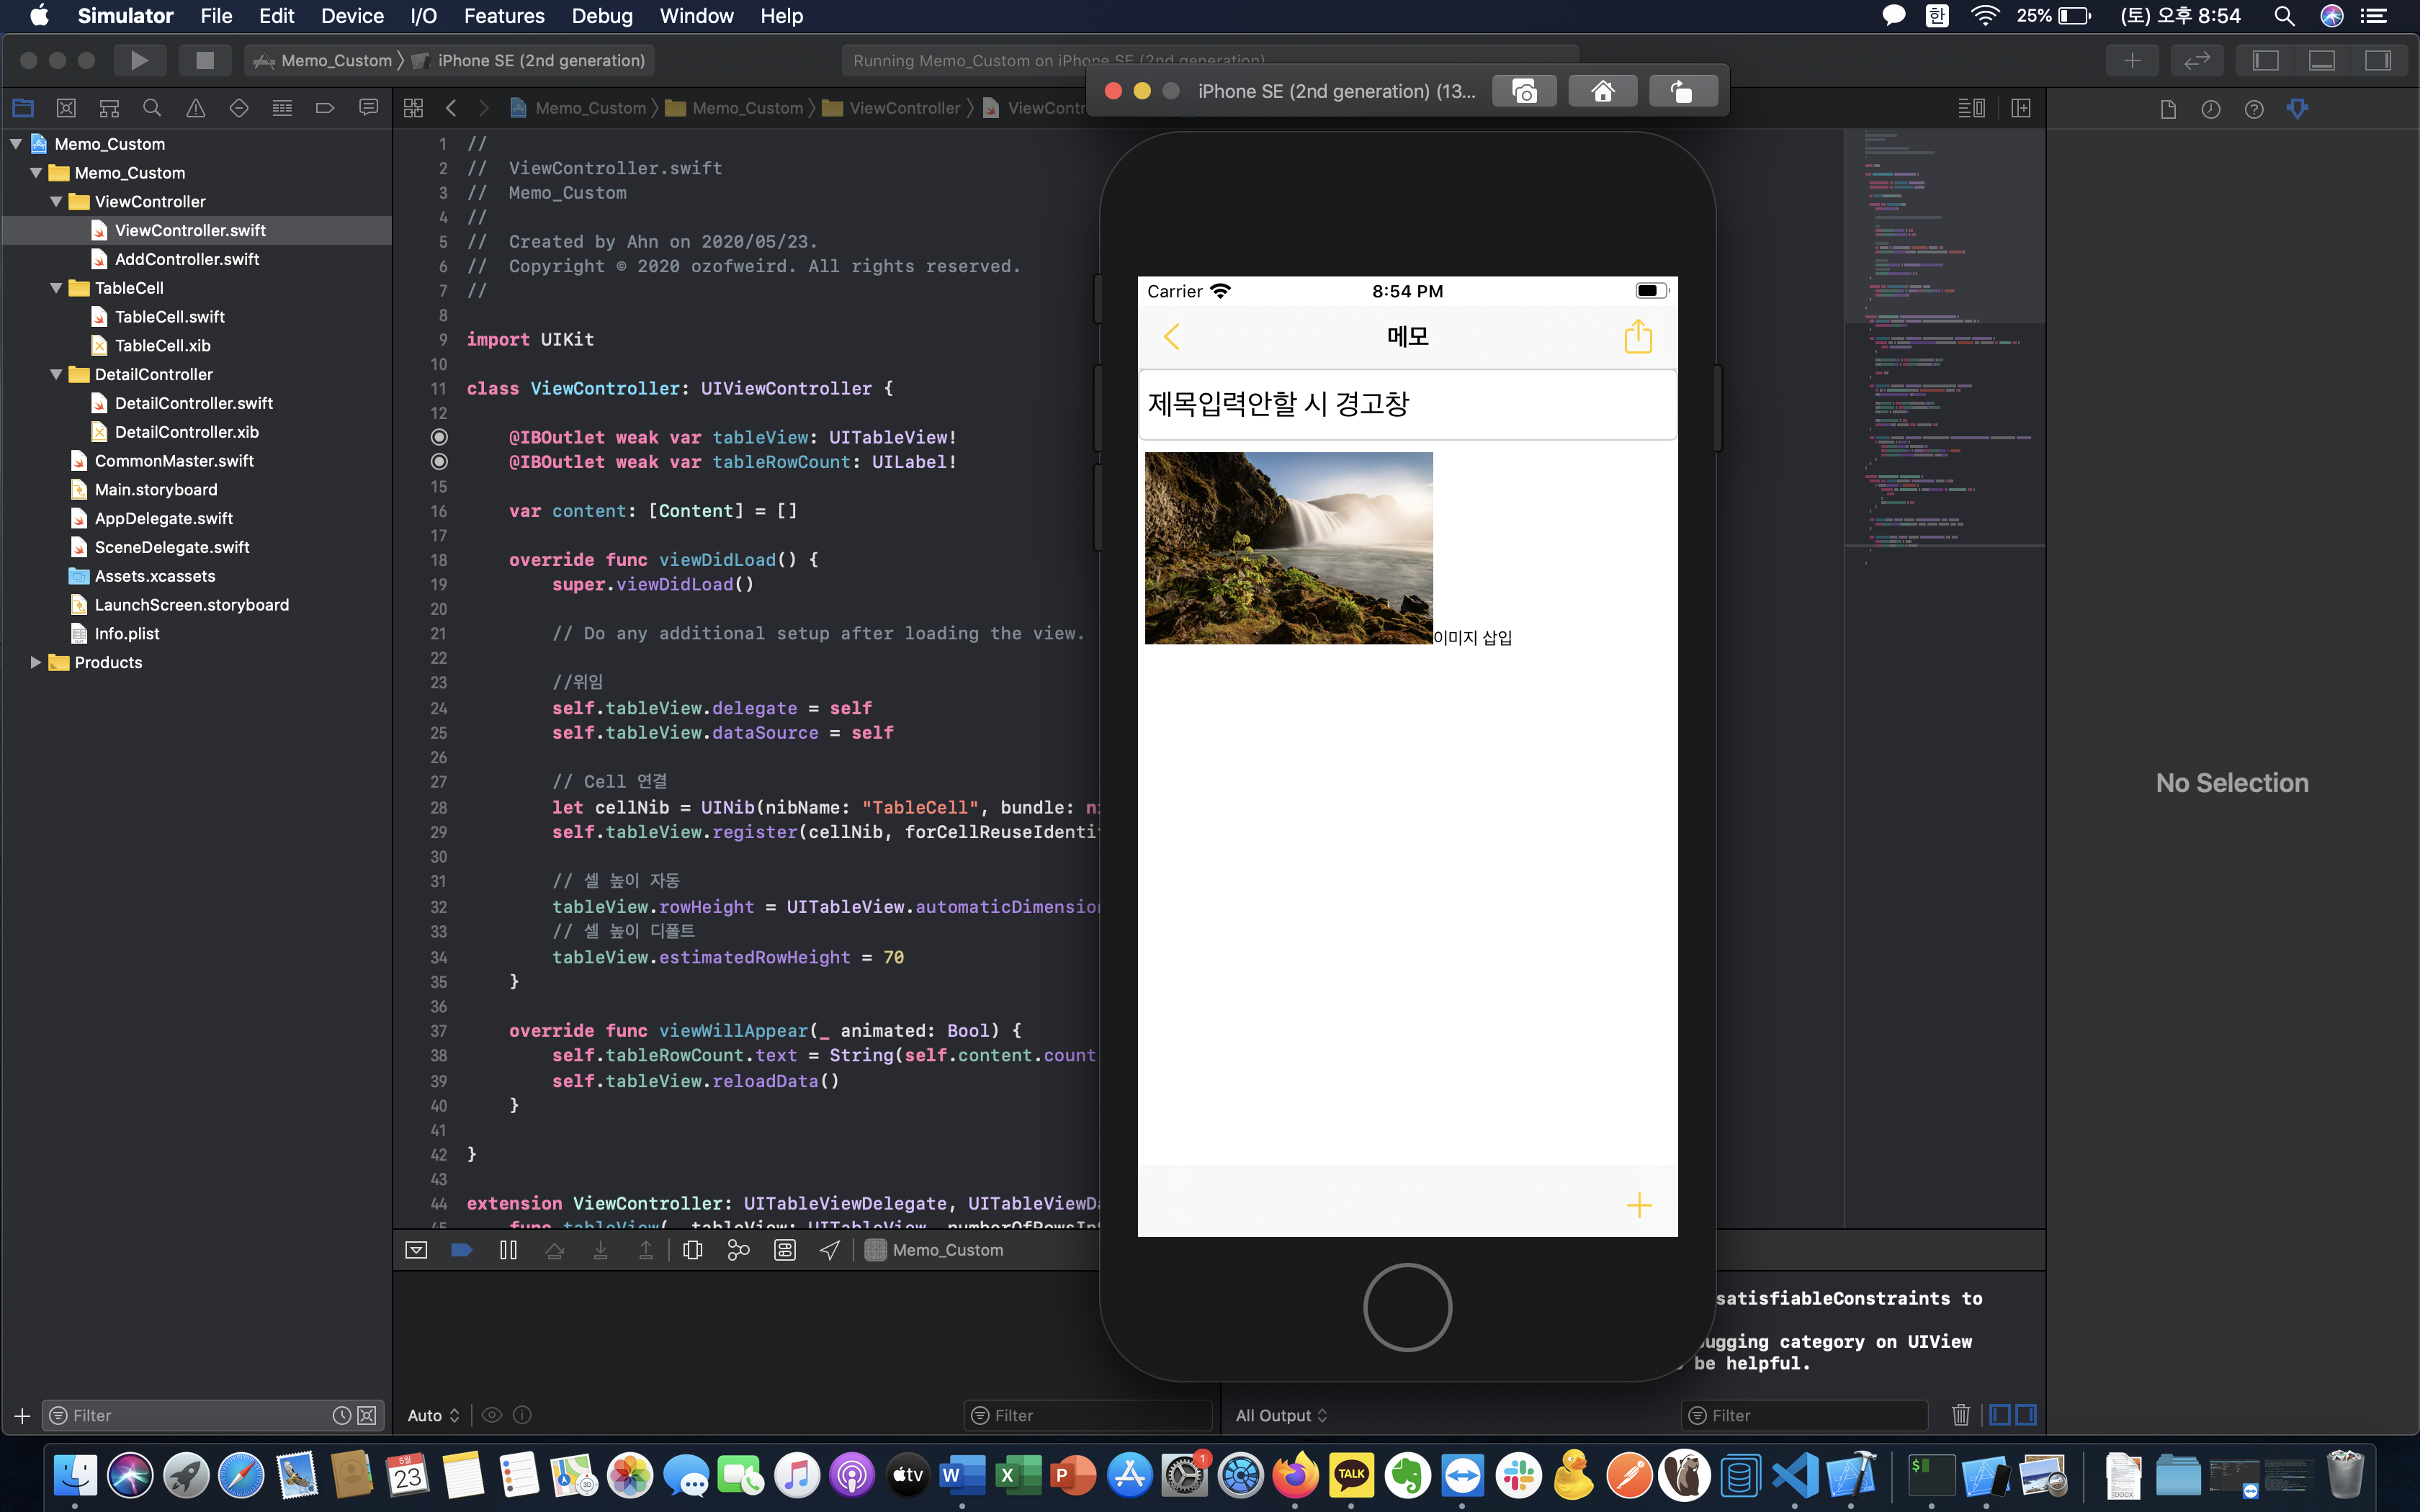Toggle the navigator panel visibility
This screenshot has height=1512, width=2420.
2266,60
